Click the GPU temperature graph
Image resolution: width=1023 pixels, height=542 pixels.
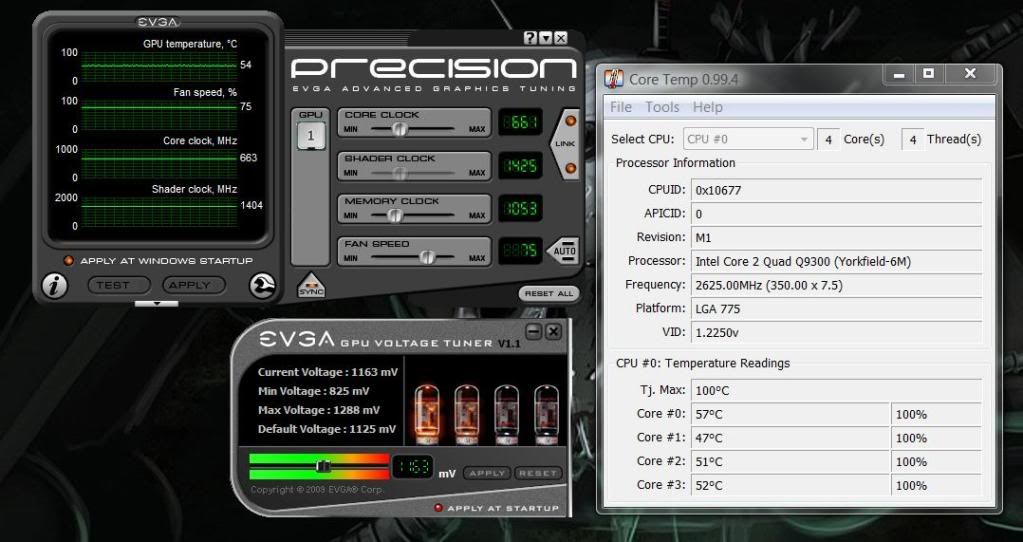(159, 66)
